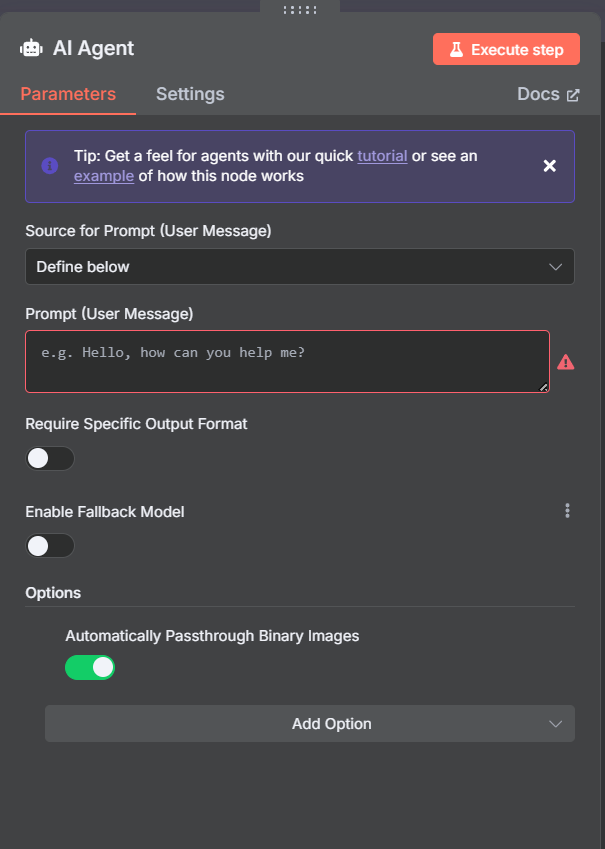
Task: Click the resize grip of the prompt textarea
Action: point(544,387)
